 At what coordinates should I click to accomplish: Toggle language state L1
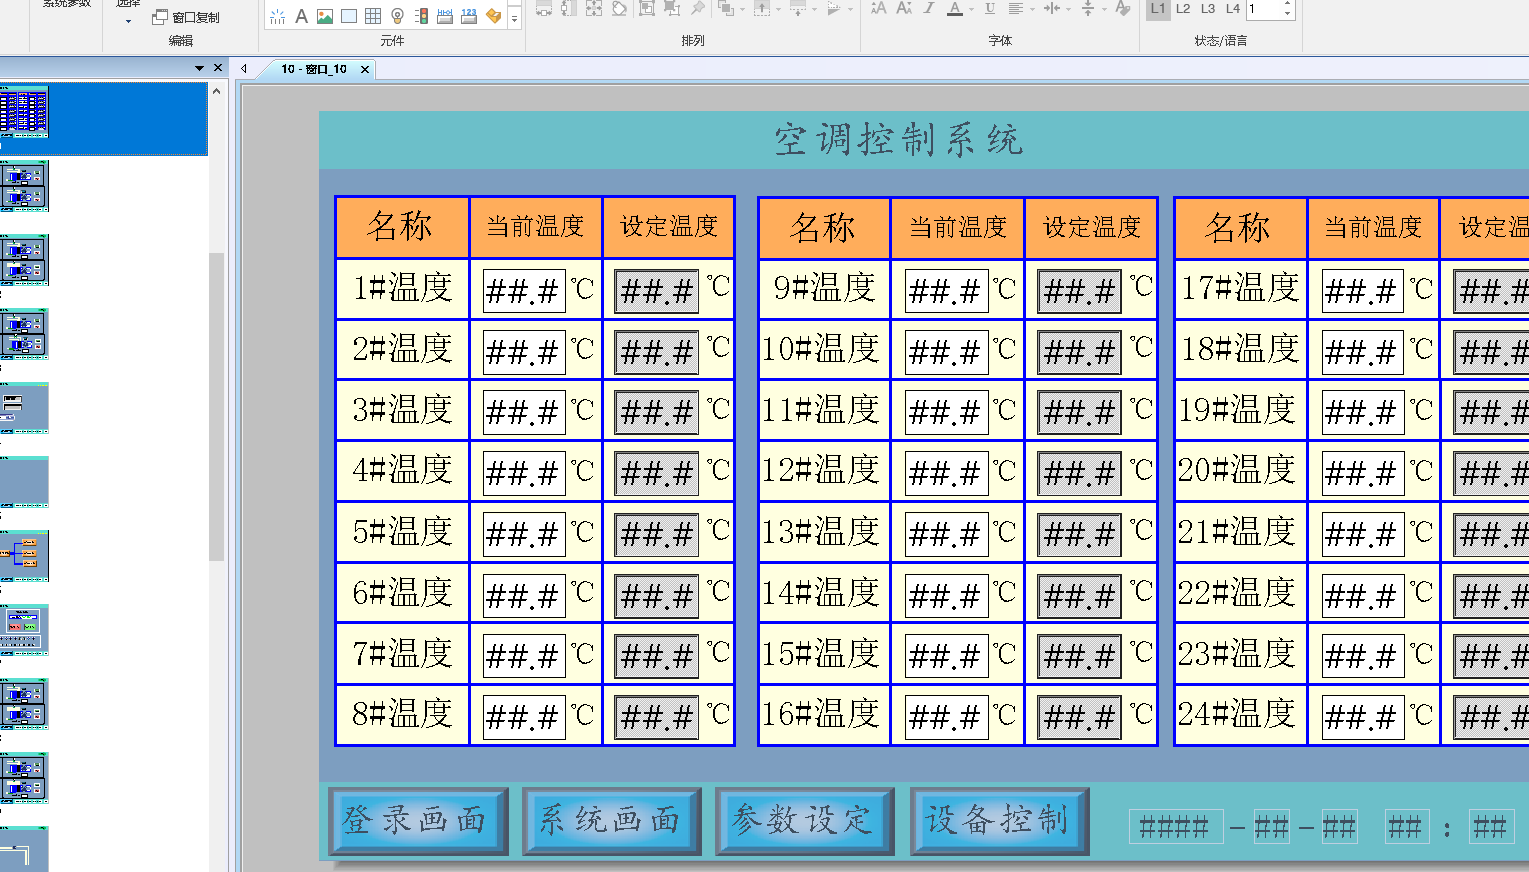pos(1158,9)
